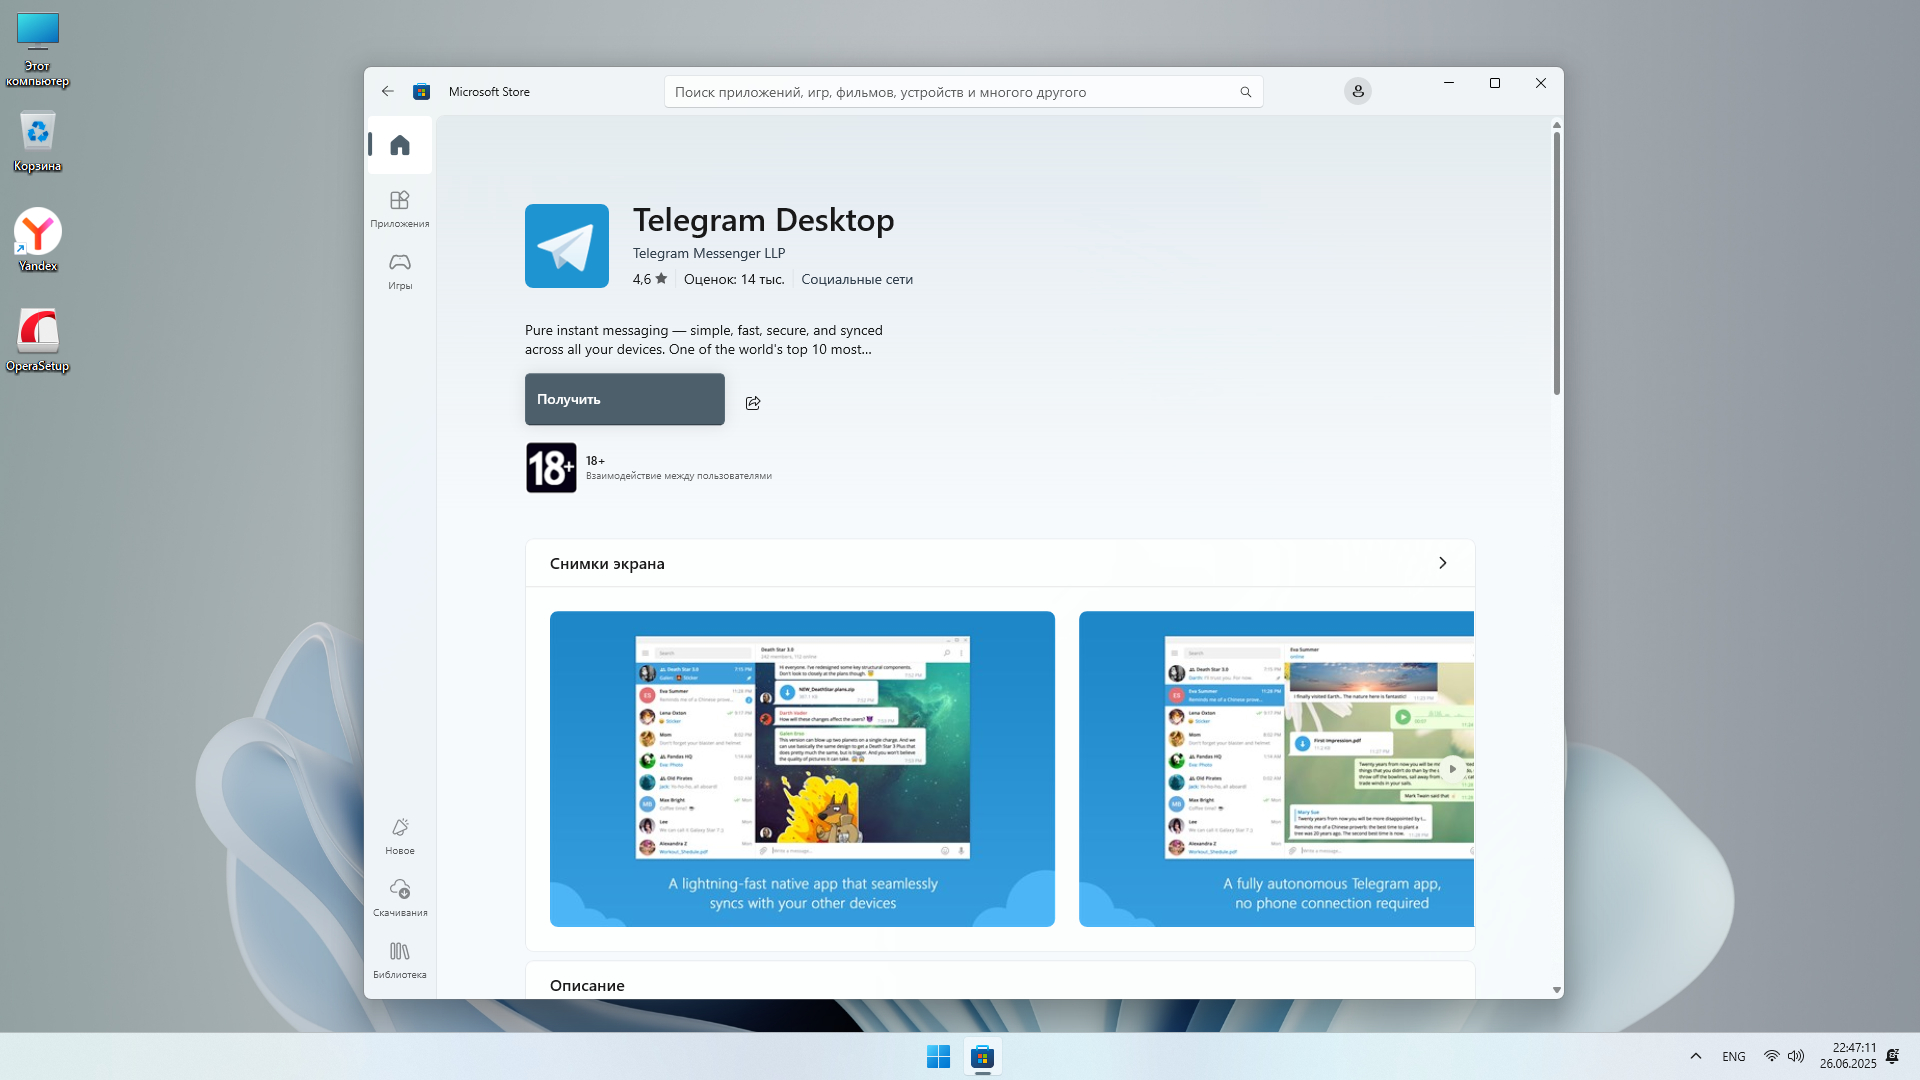
Task: Click the search field for apps and games
Action: click(x=950, y=92)
